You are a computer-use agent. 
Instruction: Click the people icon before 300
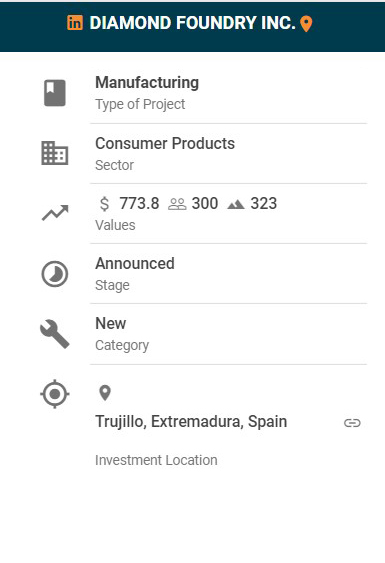[x=177, y=204]
